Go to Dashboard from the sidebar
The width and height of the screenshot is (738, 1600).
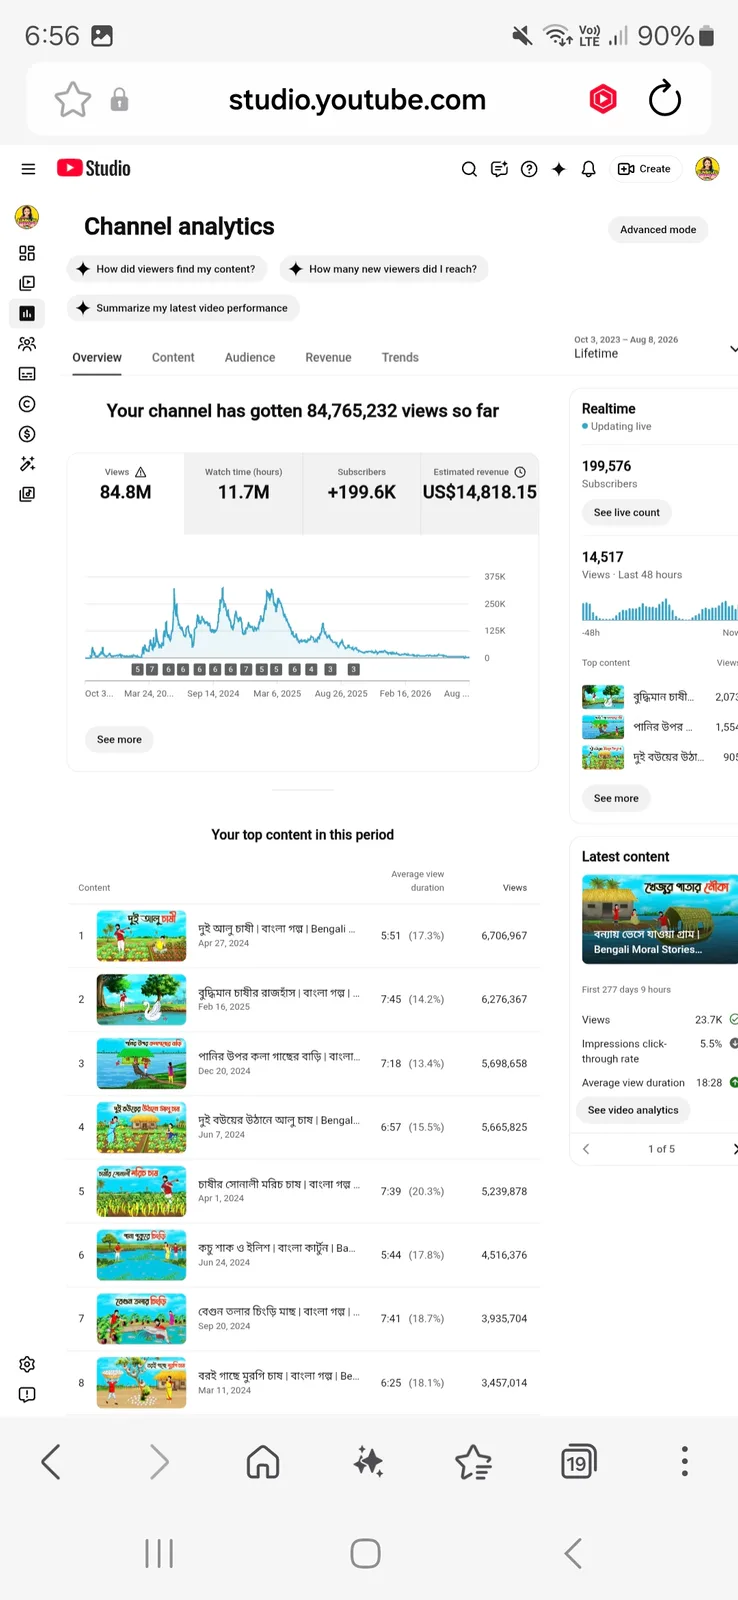click(x=27, y=253)
